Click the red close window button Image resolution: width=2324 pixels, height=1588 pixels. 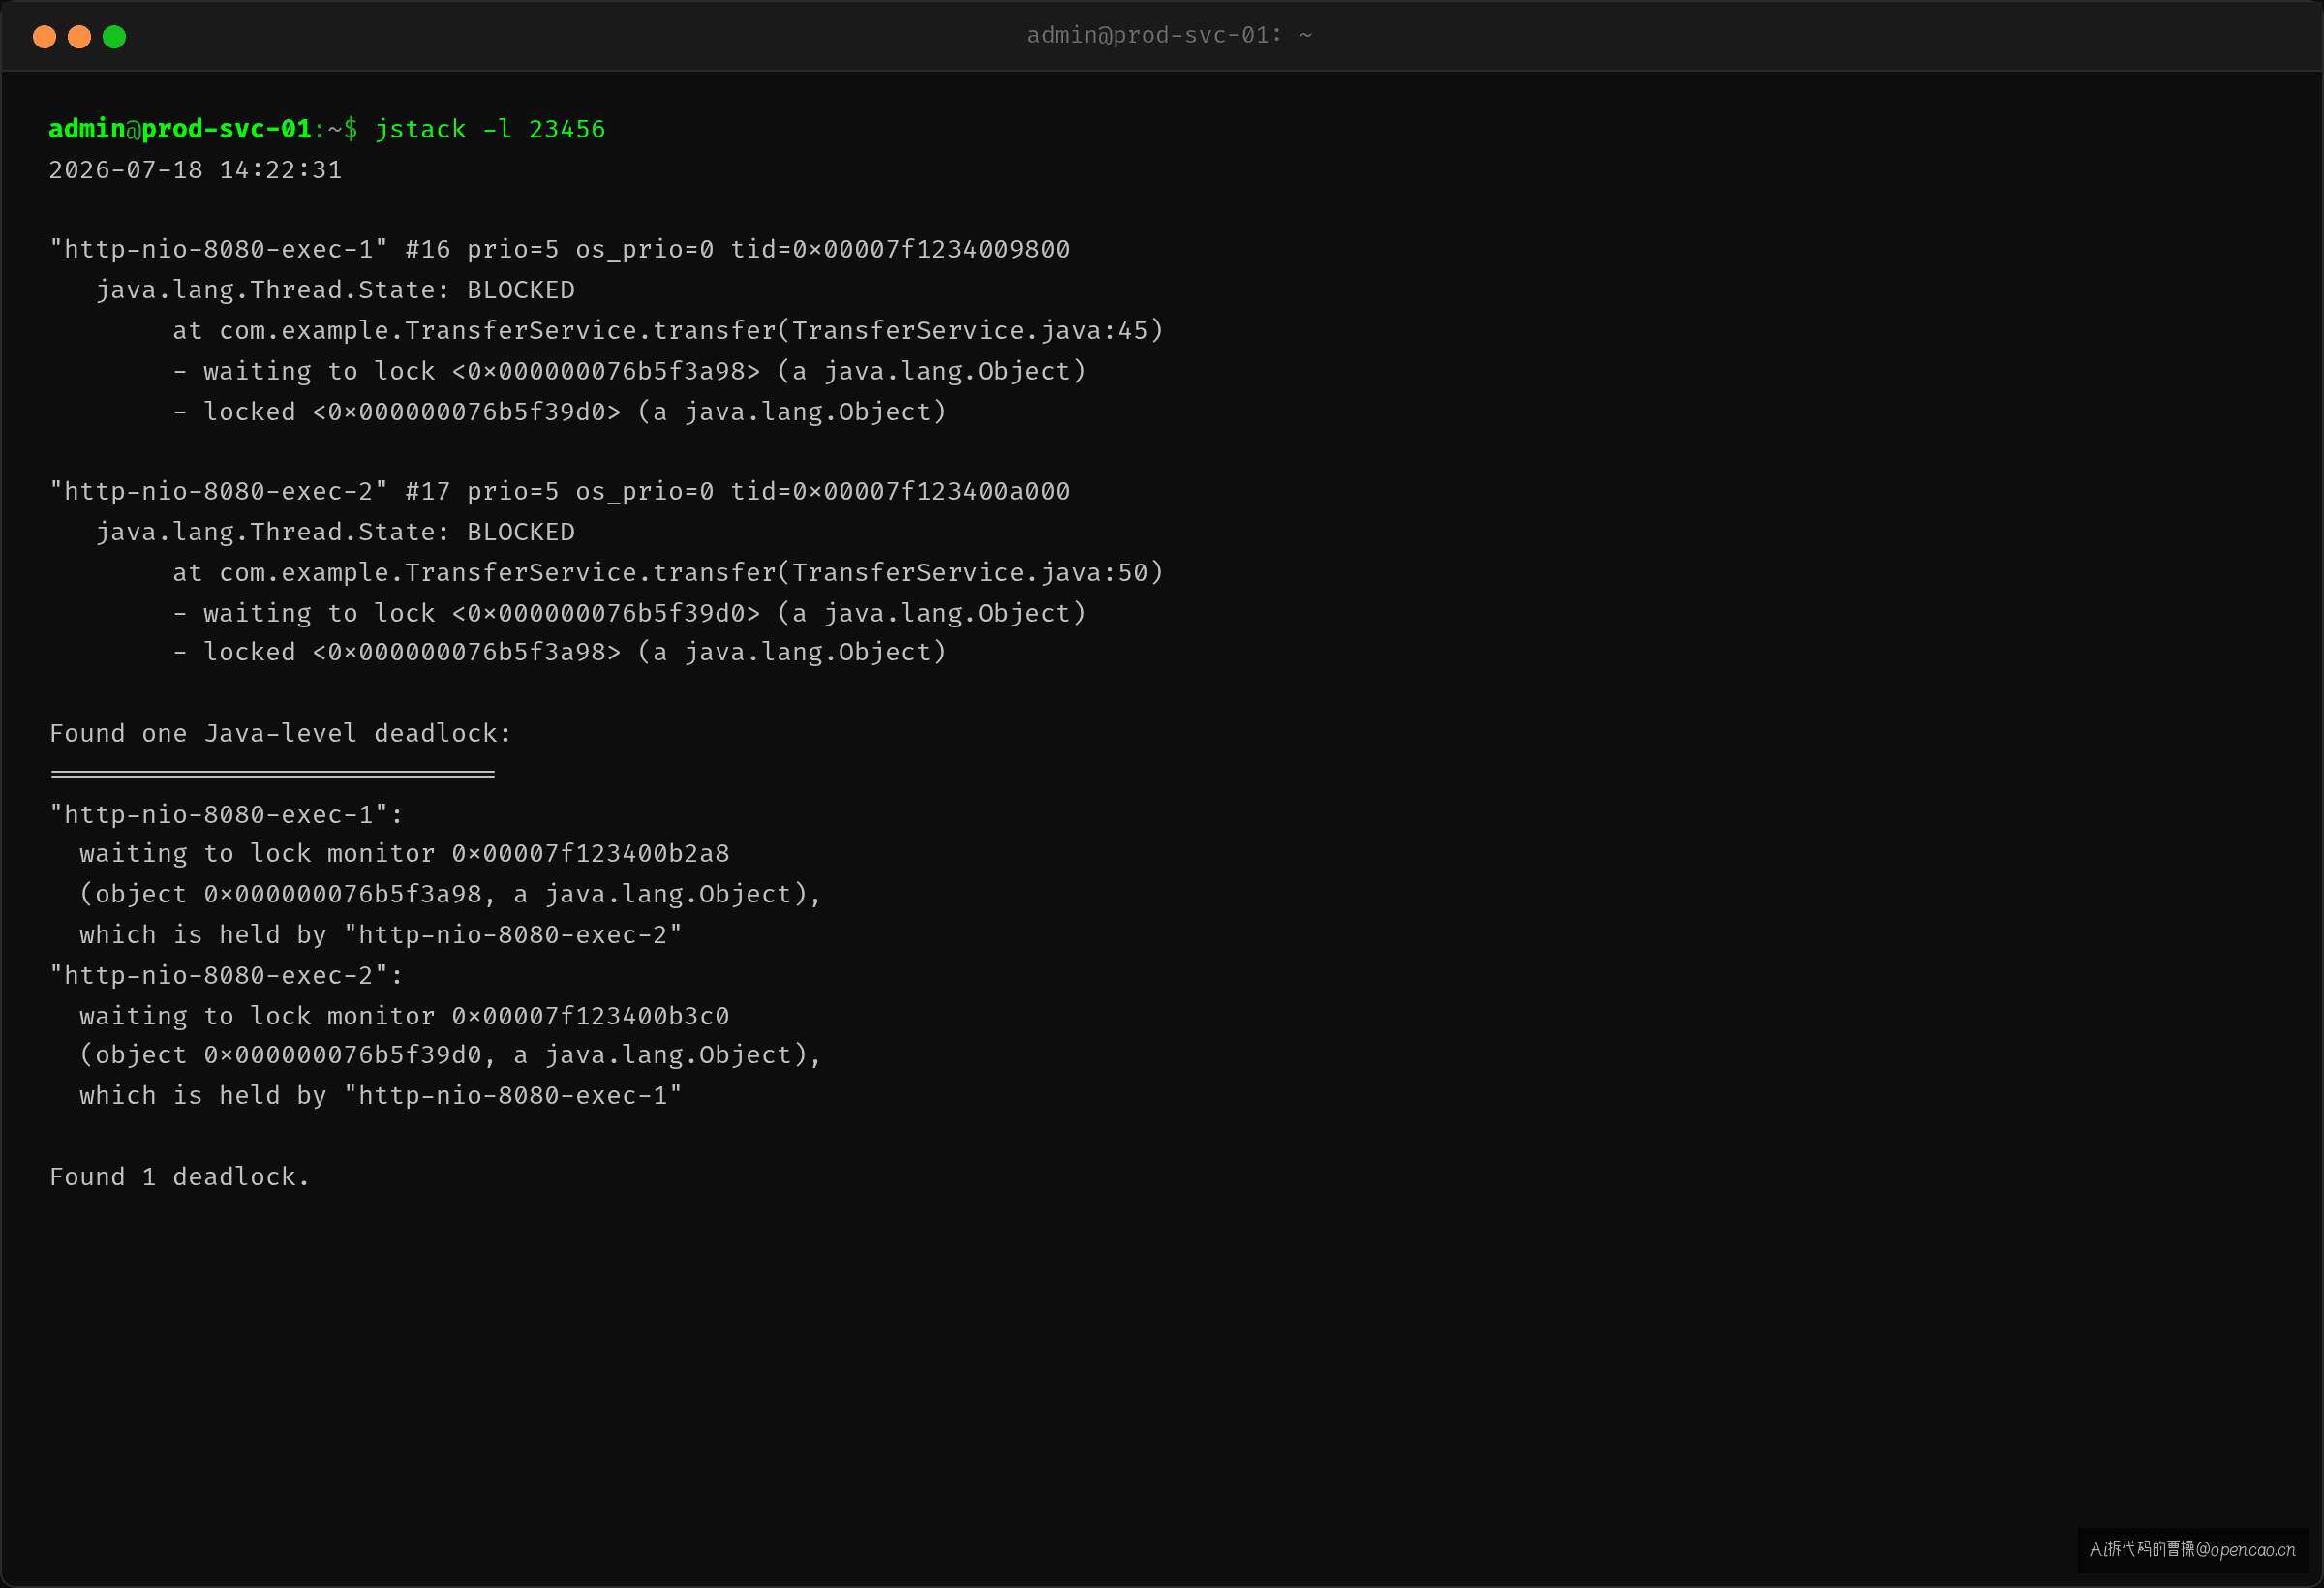pos(44,37)
